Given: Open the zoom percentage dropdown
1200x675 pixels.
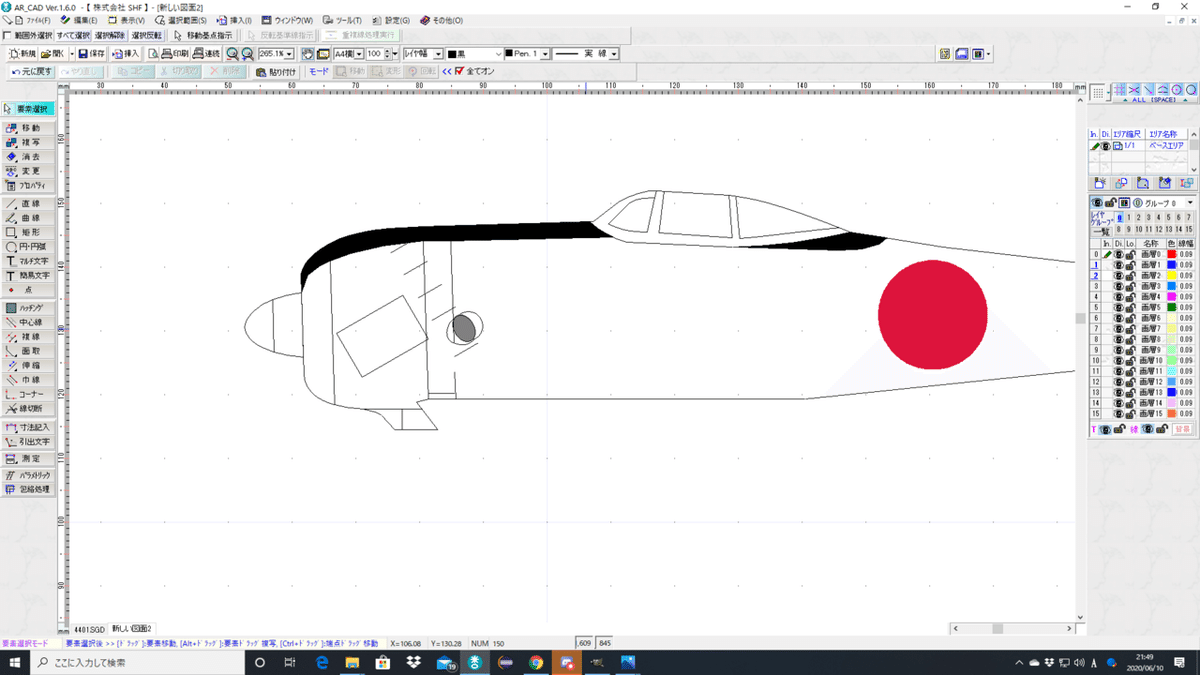Looking at the screenshot, I should [x=290, y=53].
